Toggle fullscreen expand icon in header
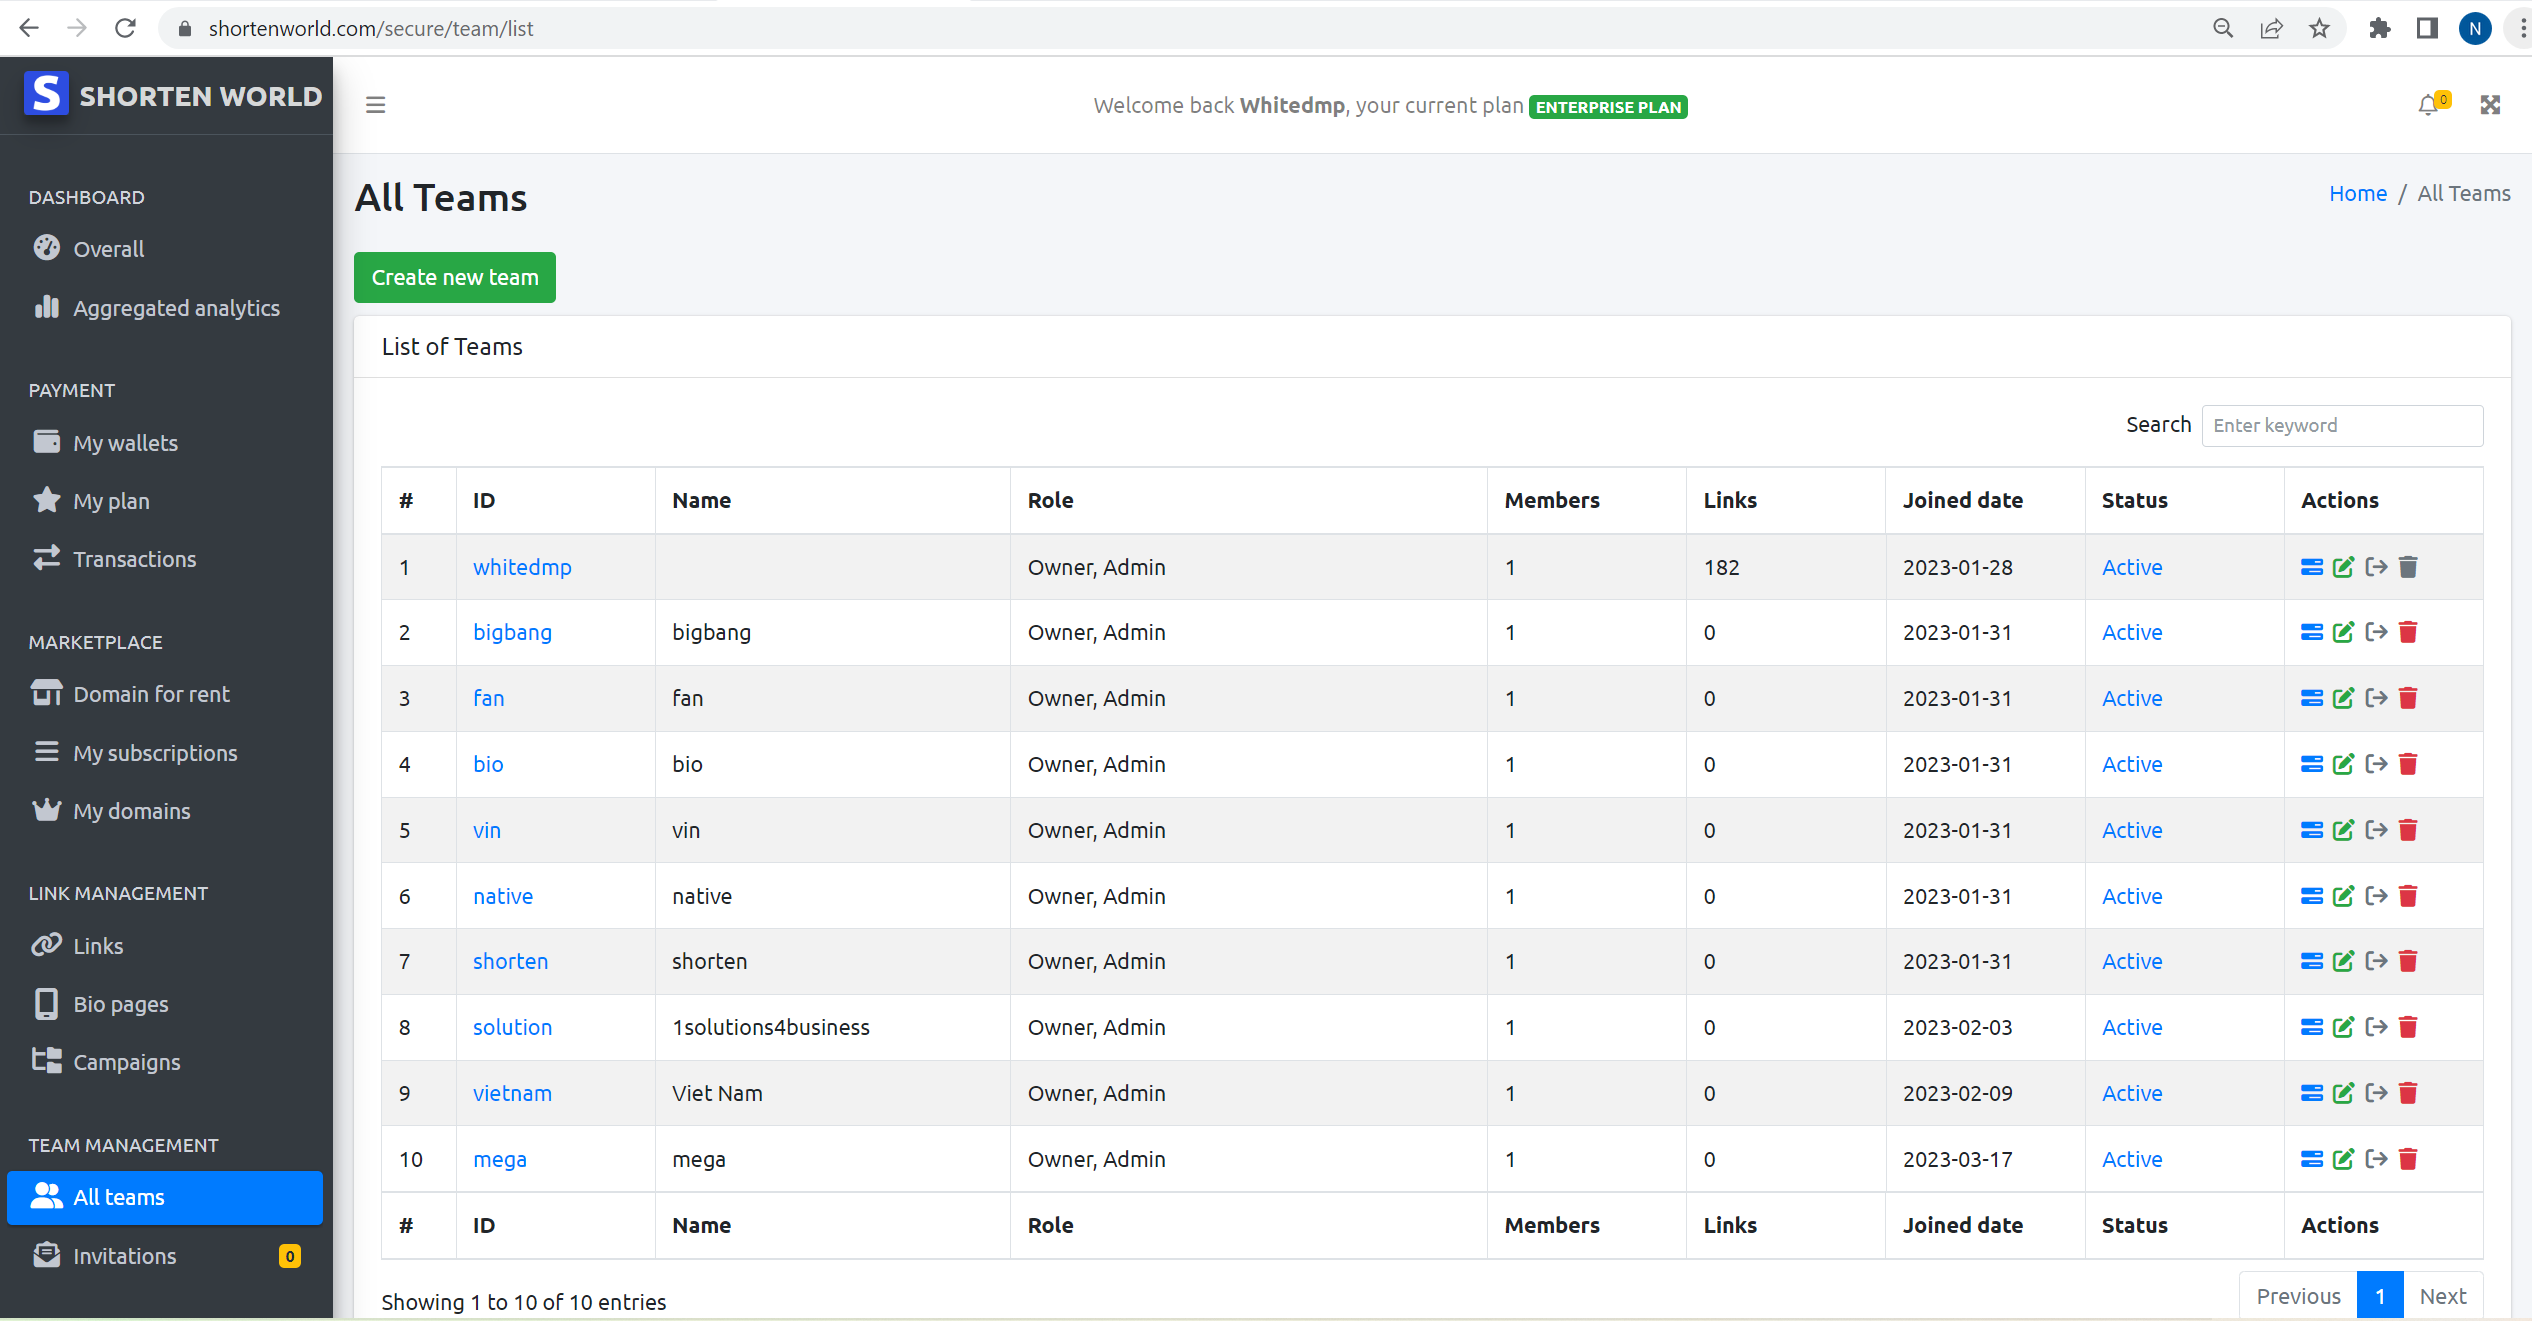This screenshot has height=1321, width=2532. (2490, 105)
